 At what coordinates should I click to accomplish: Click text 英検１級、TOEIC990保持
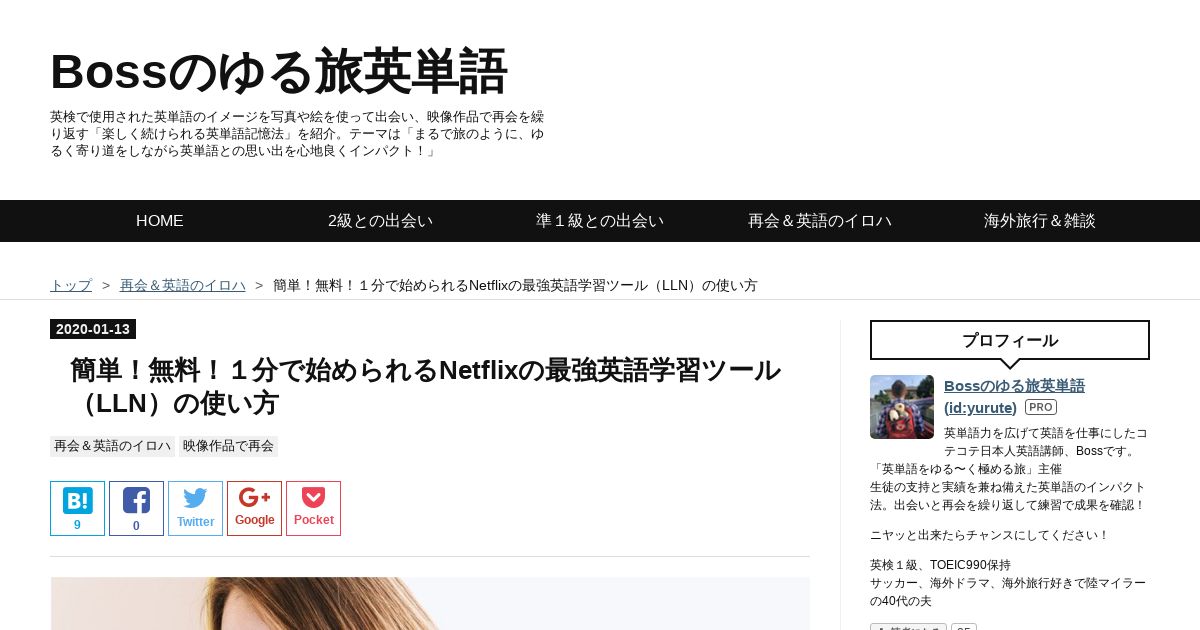click(x=940, y=565)
